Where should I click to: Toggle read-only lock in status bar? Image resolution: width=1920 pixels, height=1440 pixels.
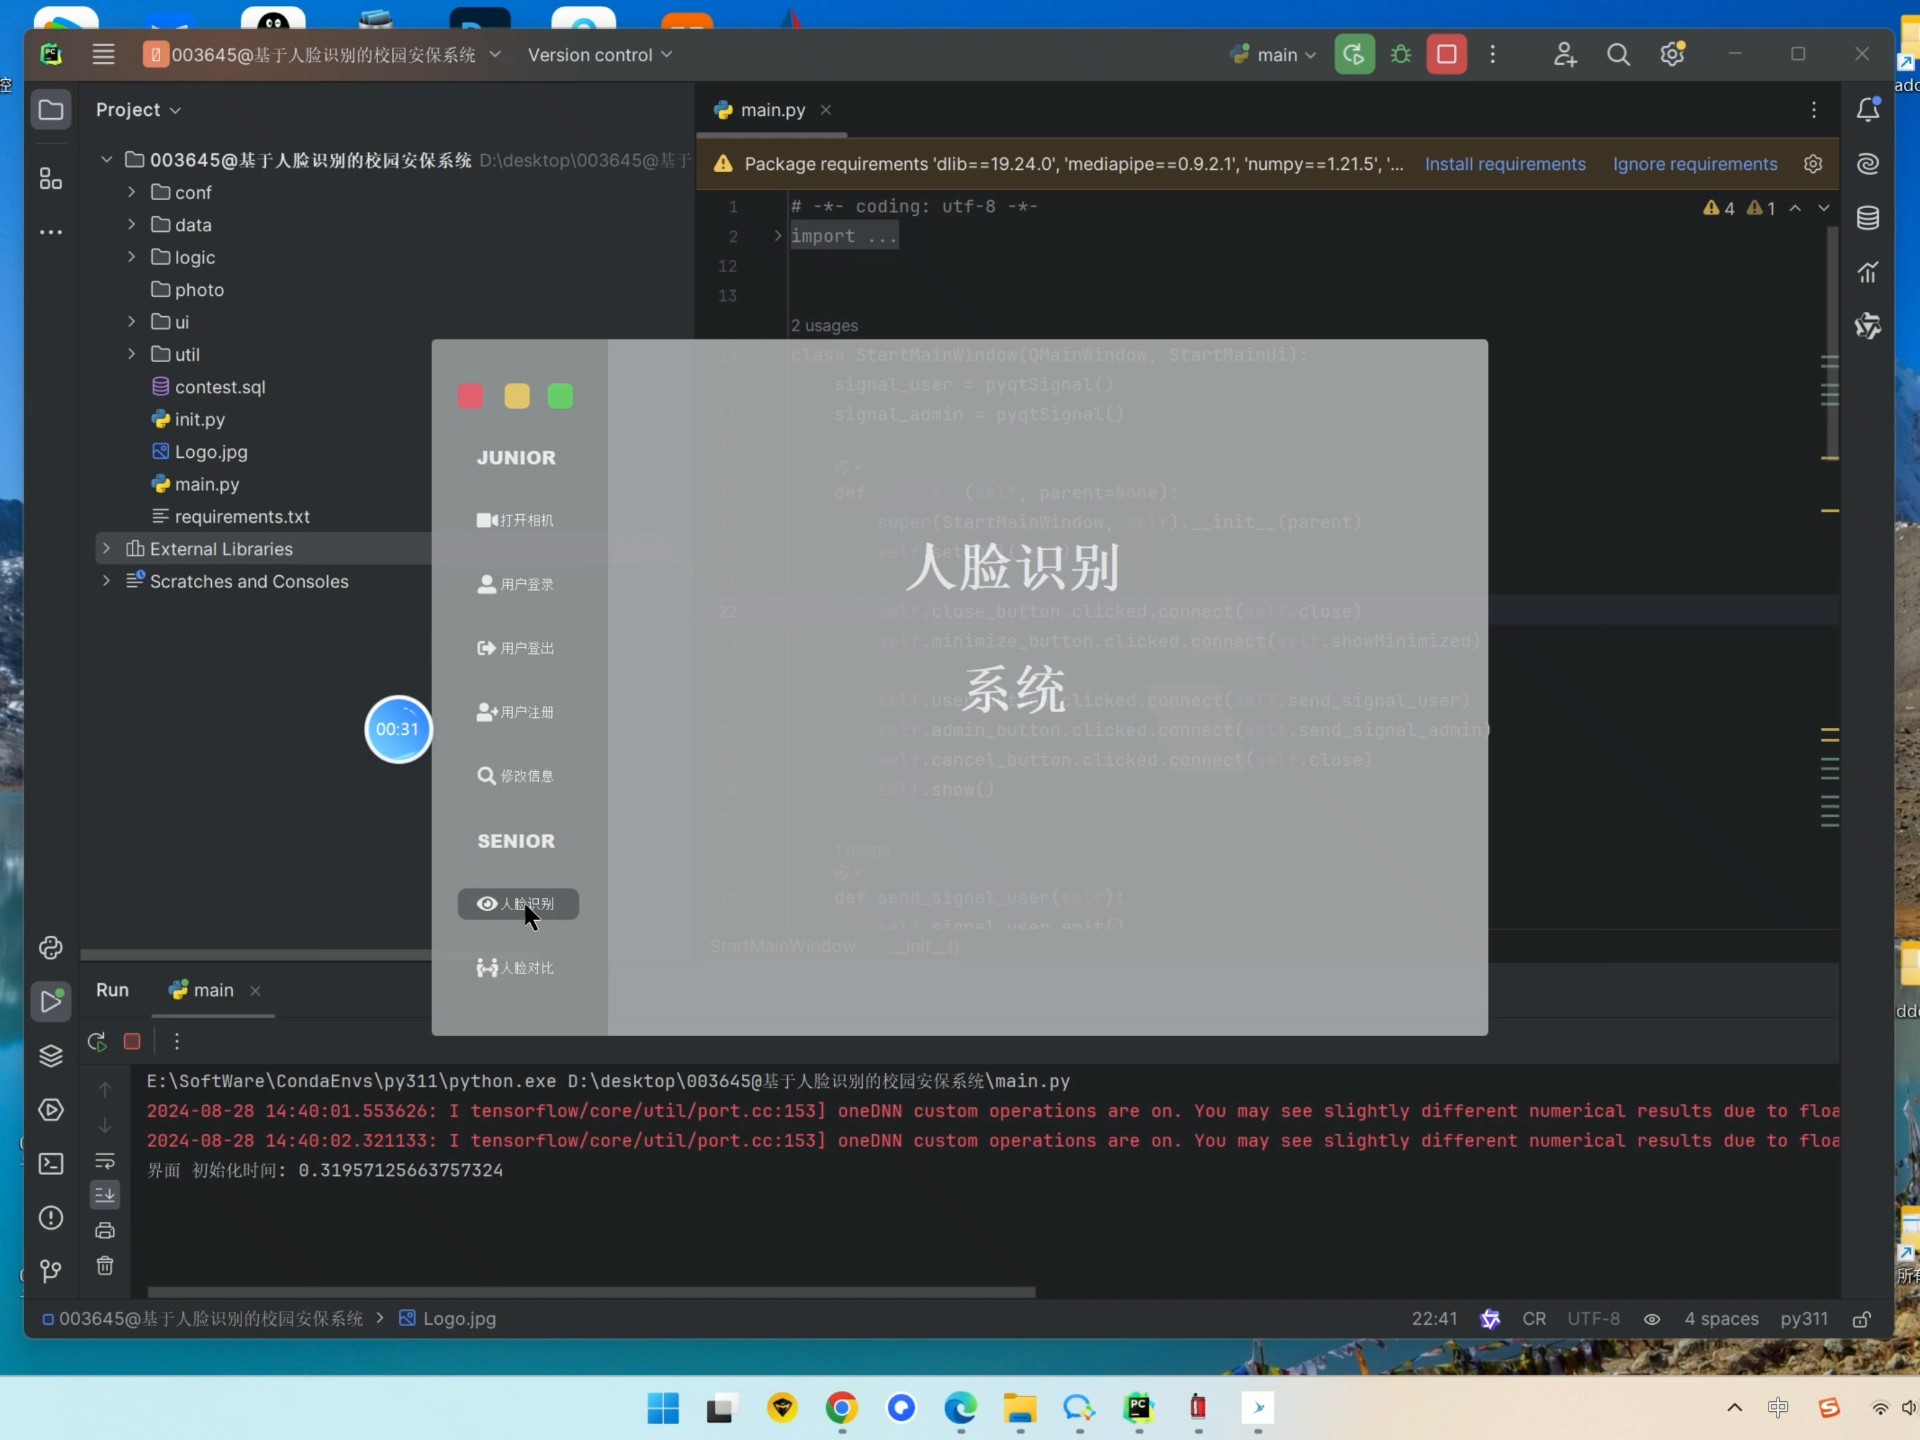click(1861, 1319)
